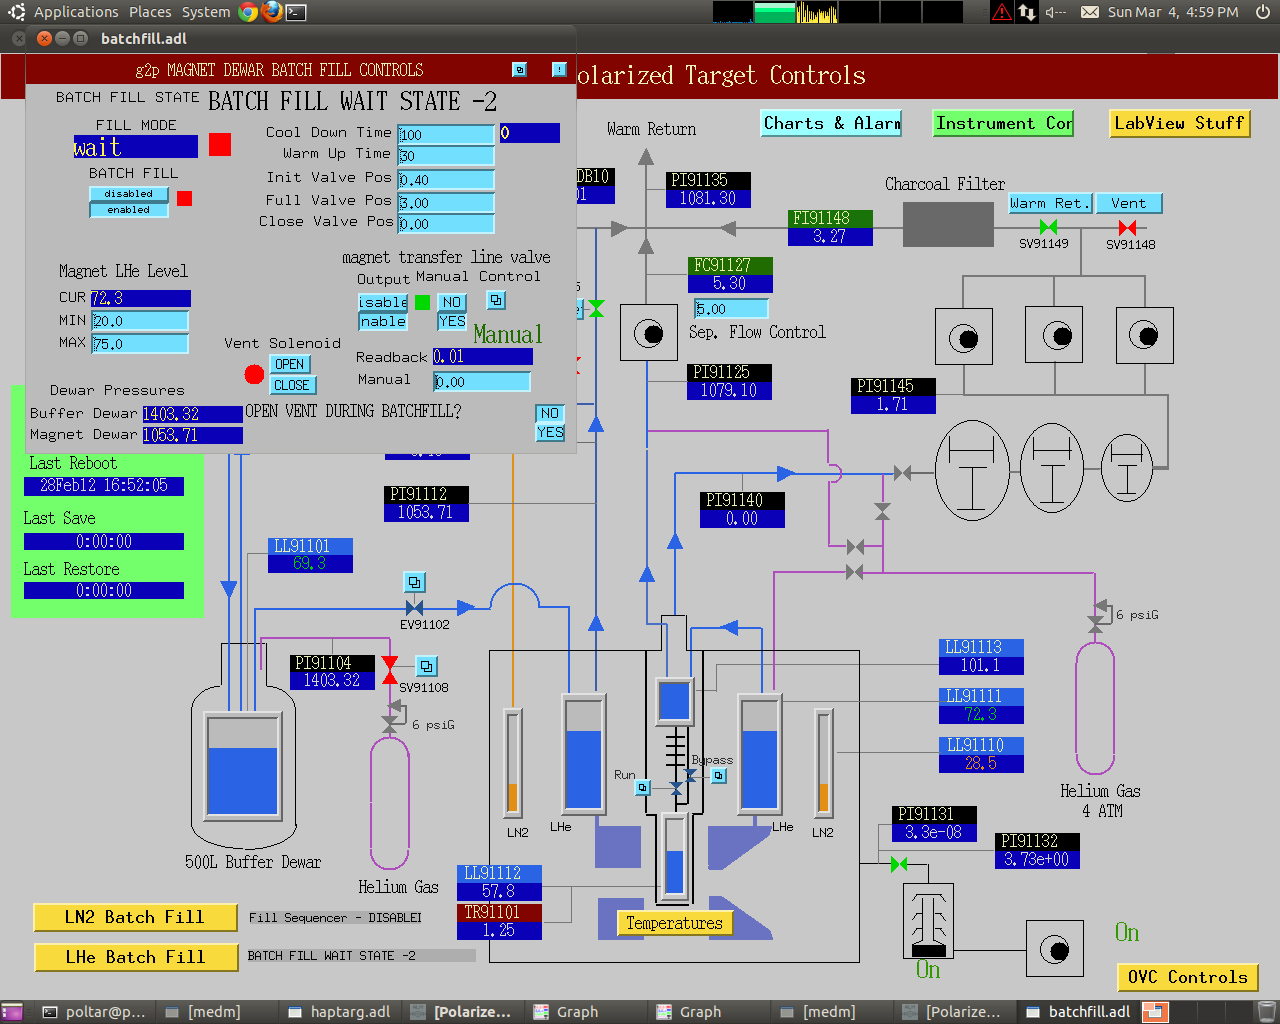The height and width of the screenshot is (1024, 1280).
Task: Open related display icon above EV91102 valve
Action: [x=414, y=582]
